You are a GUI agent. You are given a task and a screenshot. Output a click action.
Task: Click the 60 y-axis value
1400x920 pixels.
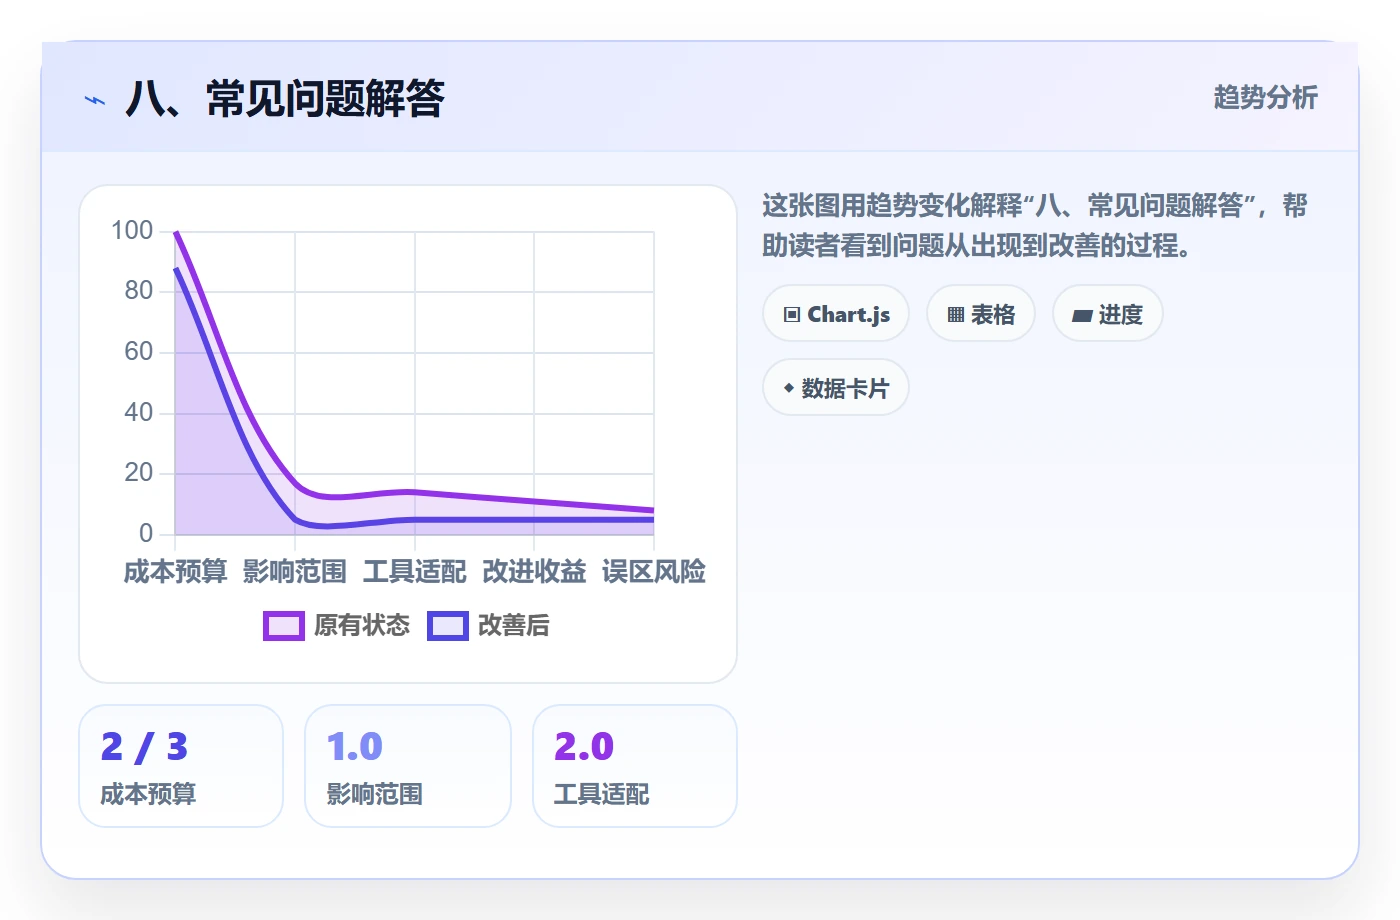[x=139, y=352]
